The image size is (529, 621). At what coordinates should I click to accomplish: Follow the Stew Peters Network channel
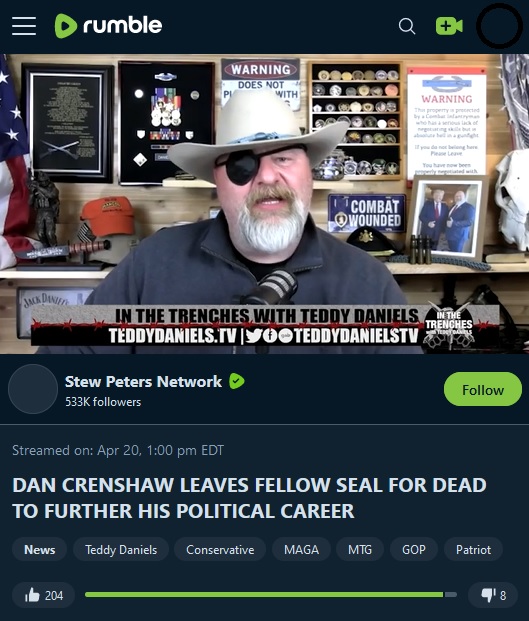483,389
